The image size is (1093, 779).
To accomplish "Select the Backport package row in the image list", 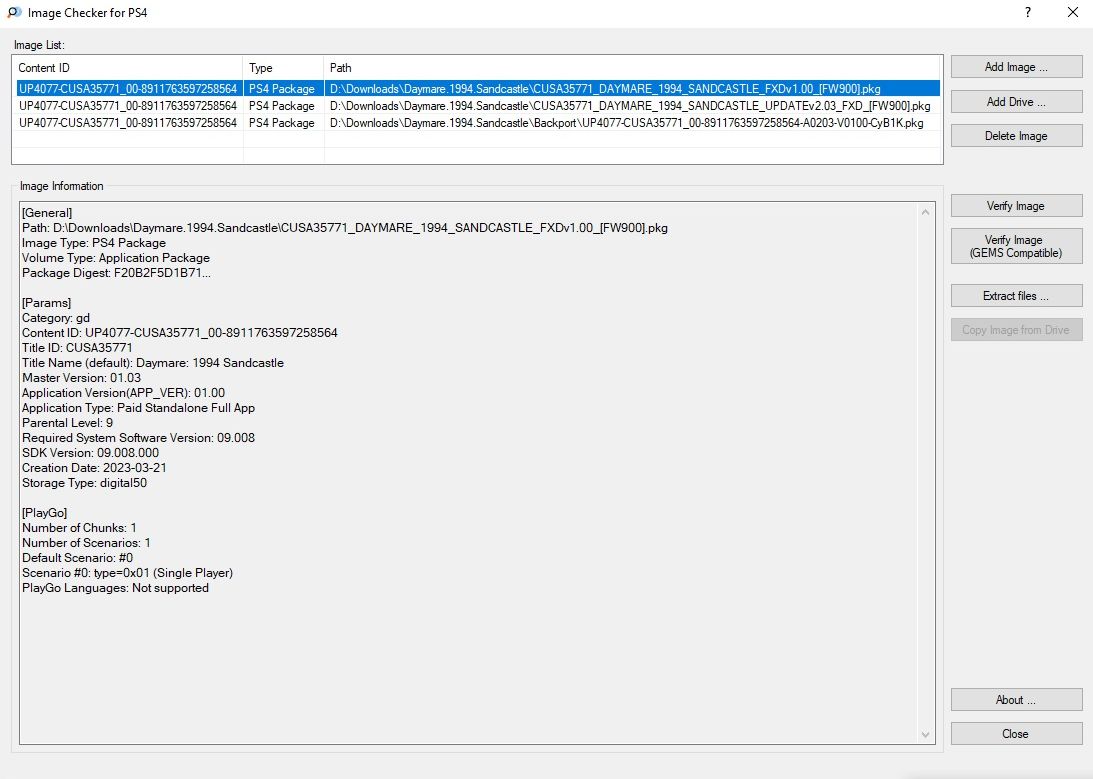I will click(477, 123).
